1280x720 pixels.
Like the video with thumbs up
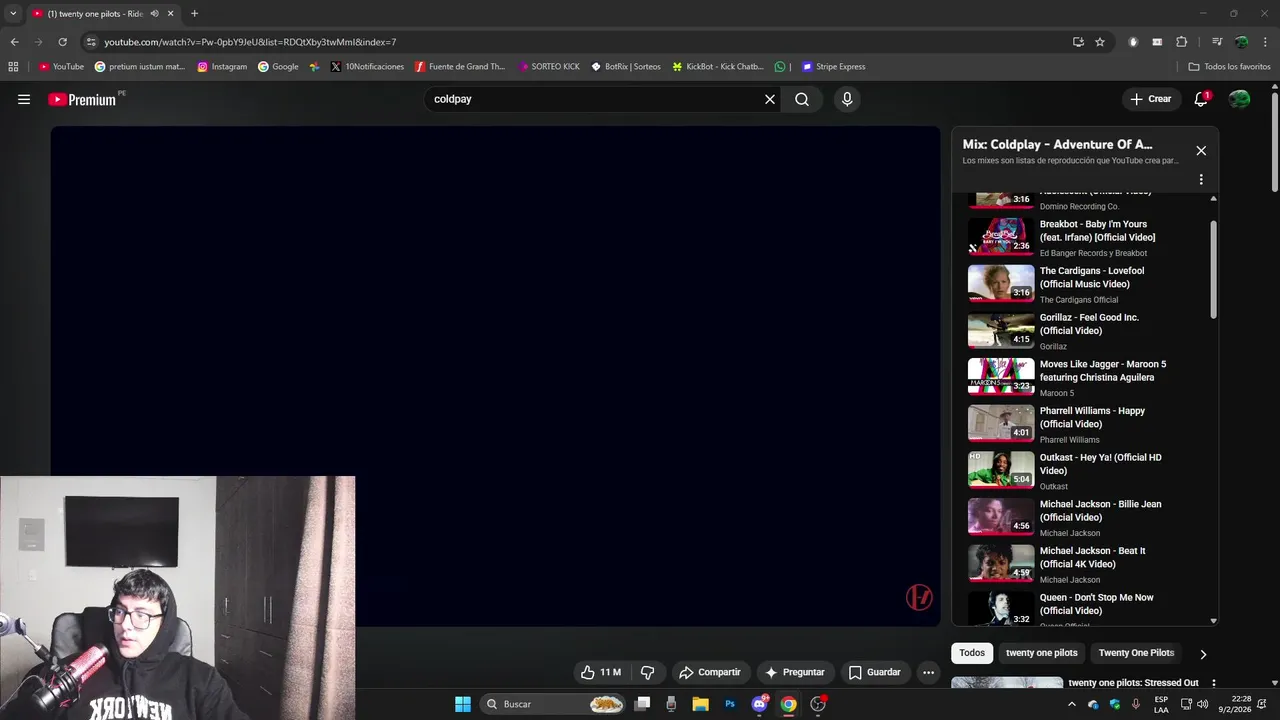point(602,672)
